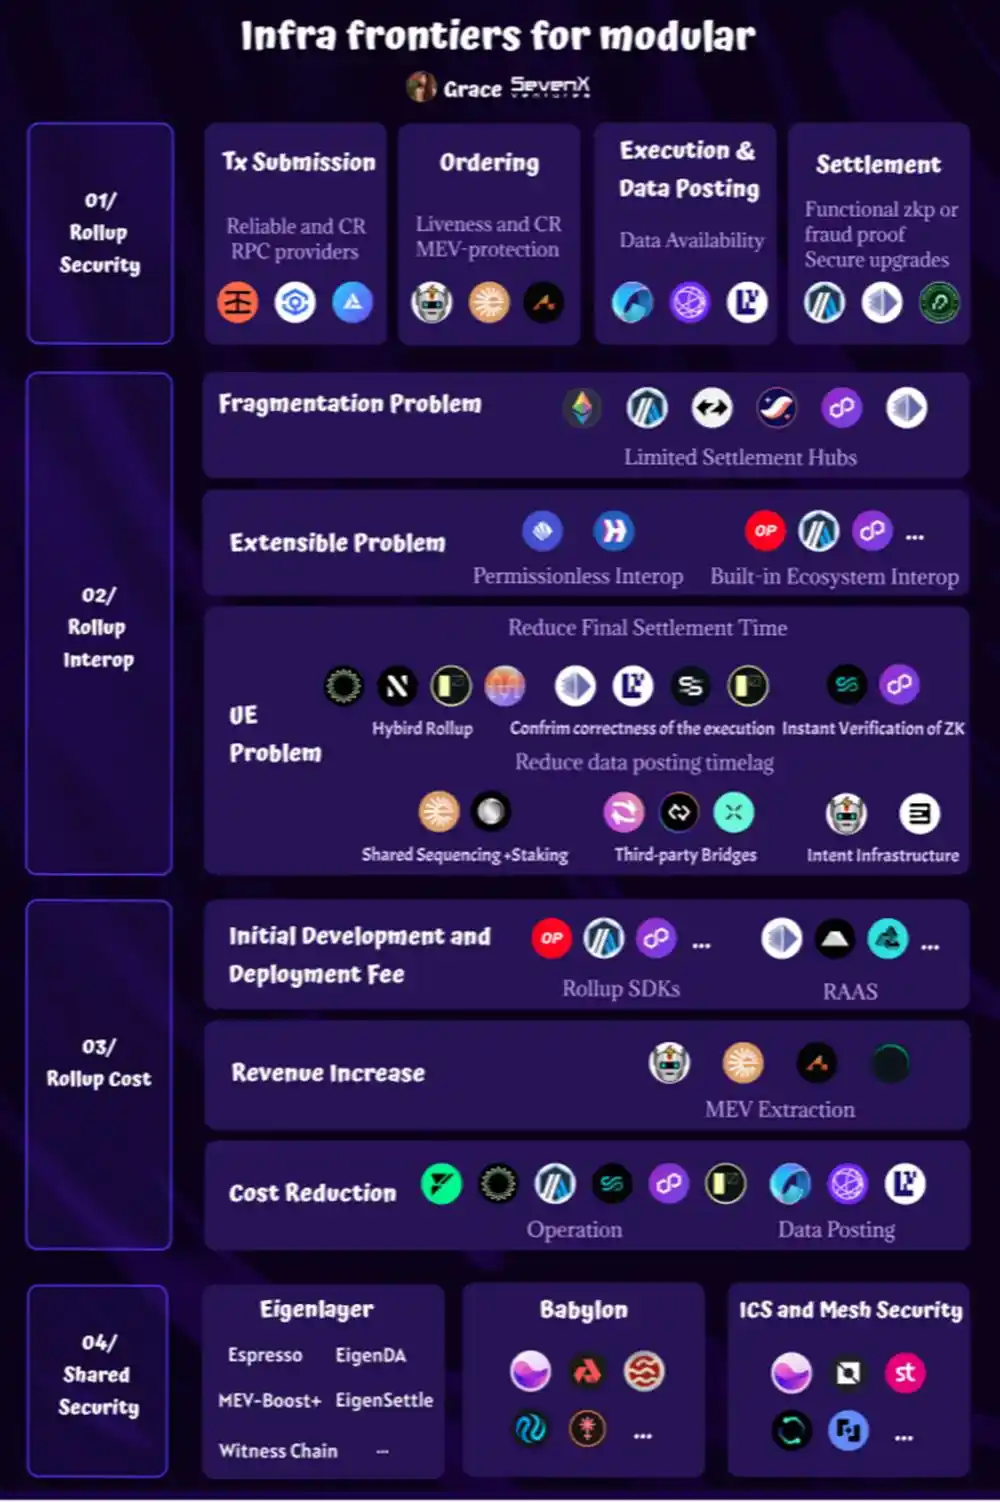Click Grace's avatar below the title
This screenshot has width=1000, height=1502.
click(421, 88)
